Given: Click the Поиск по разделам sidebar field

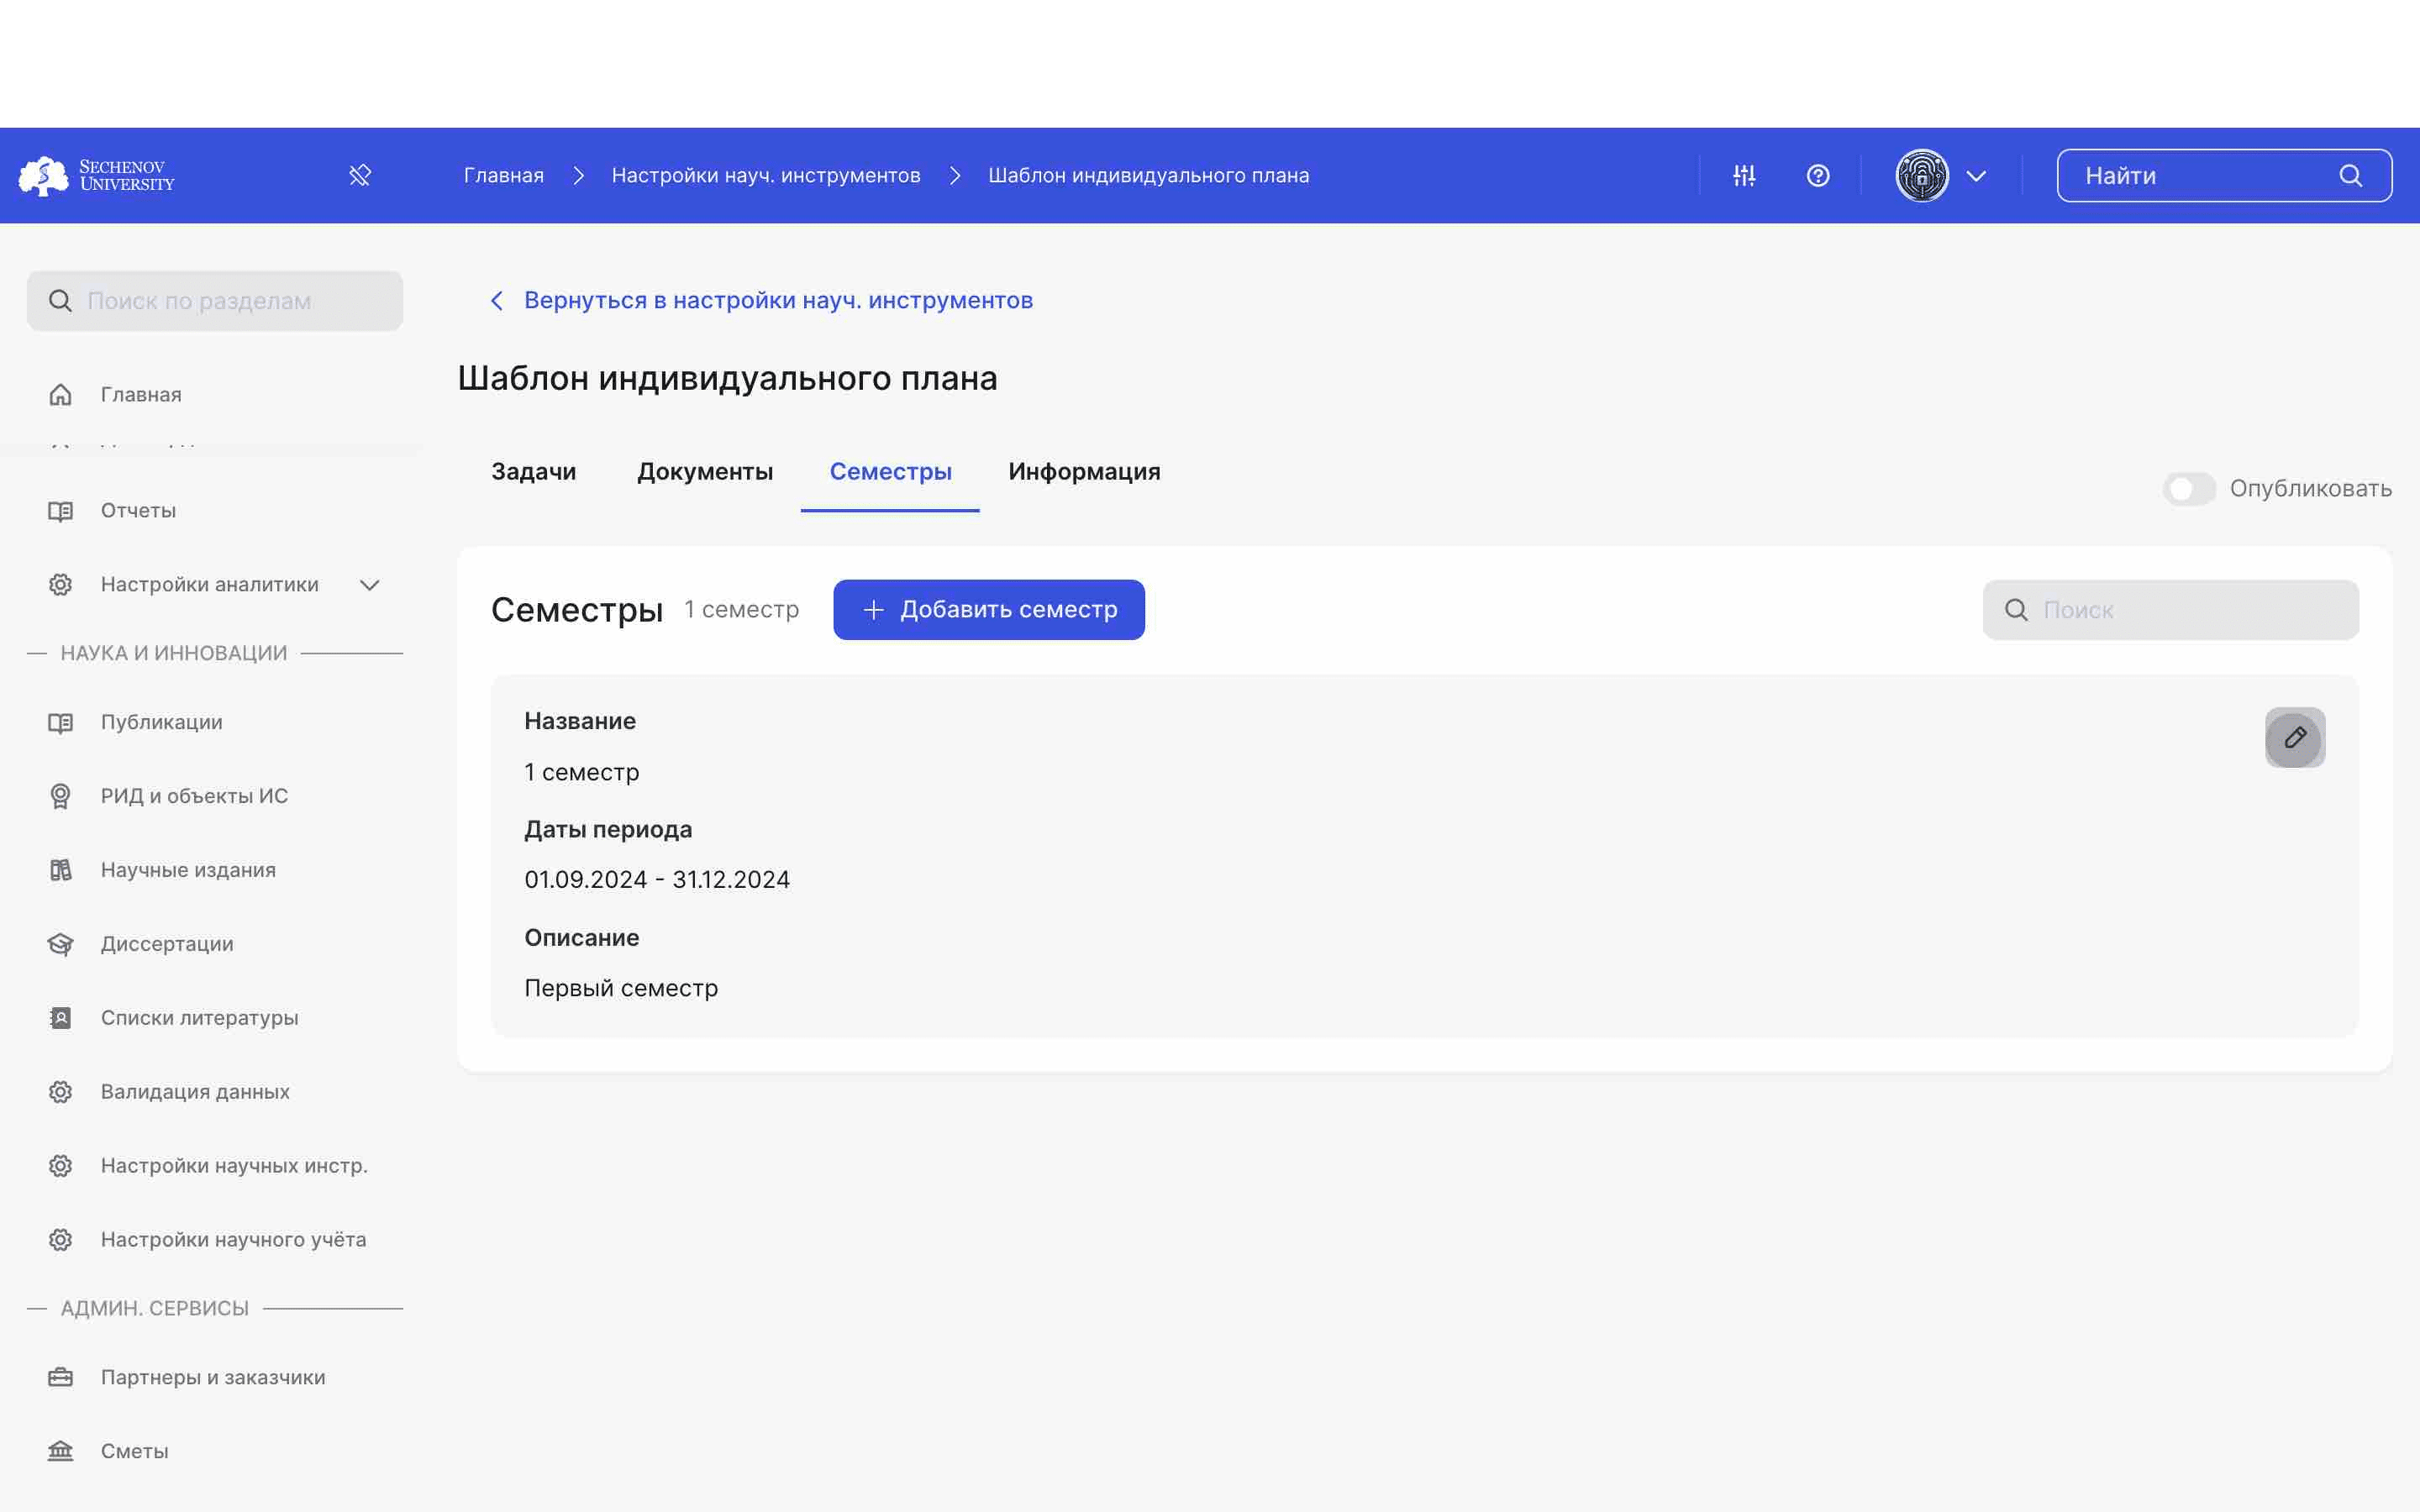Looking at the screenshot, I should pos(215,301).
